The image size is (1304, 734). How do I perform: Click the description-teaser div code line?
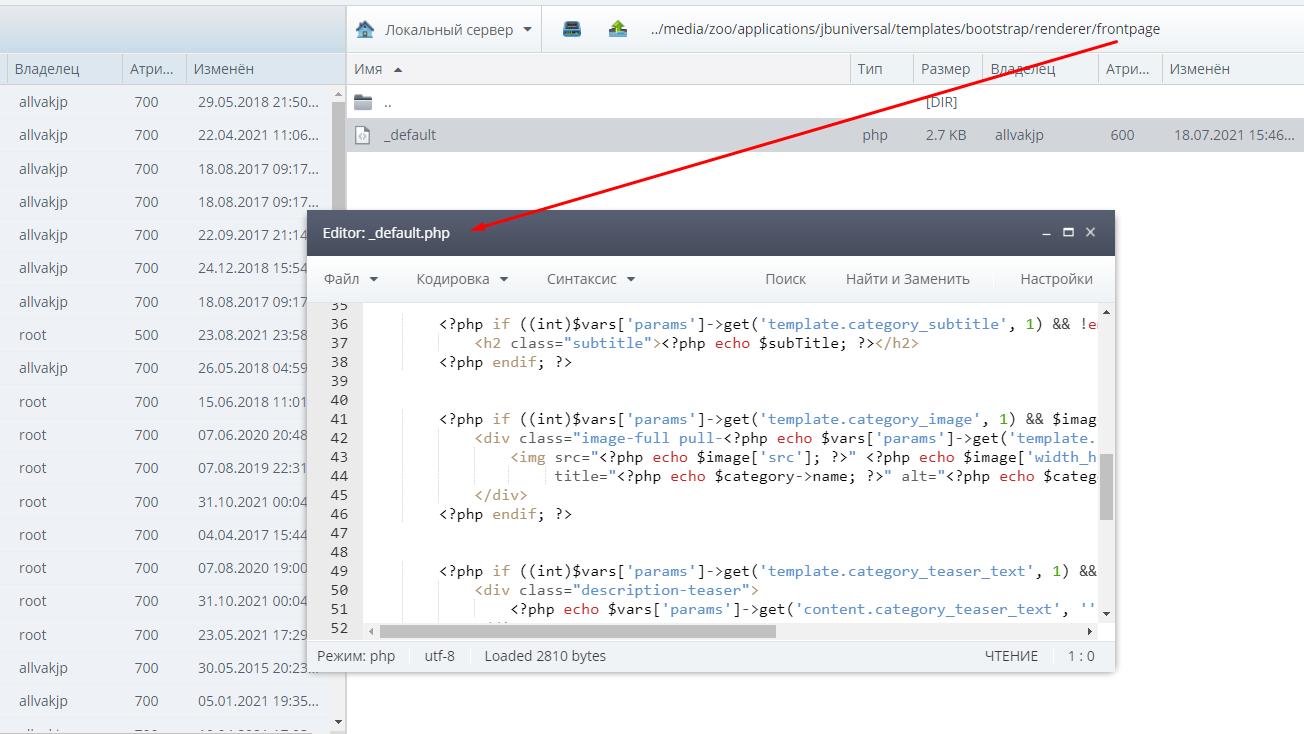click(617, 590)
